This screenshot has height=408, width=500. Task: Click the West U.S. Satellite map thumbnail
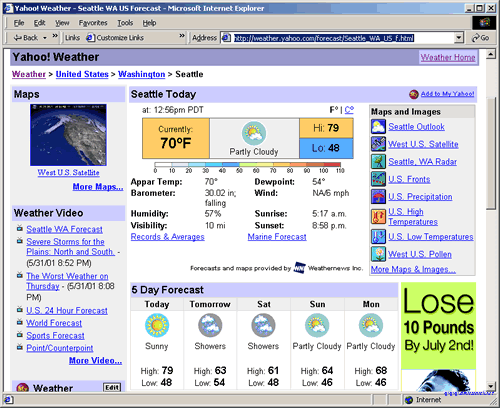[x=68, y=135]
